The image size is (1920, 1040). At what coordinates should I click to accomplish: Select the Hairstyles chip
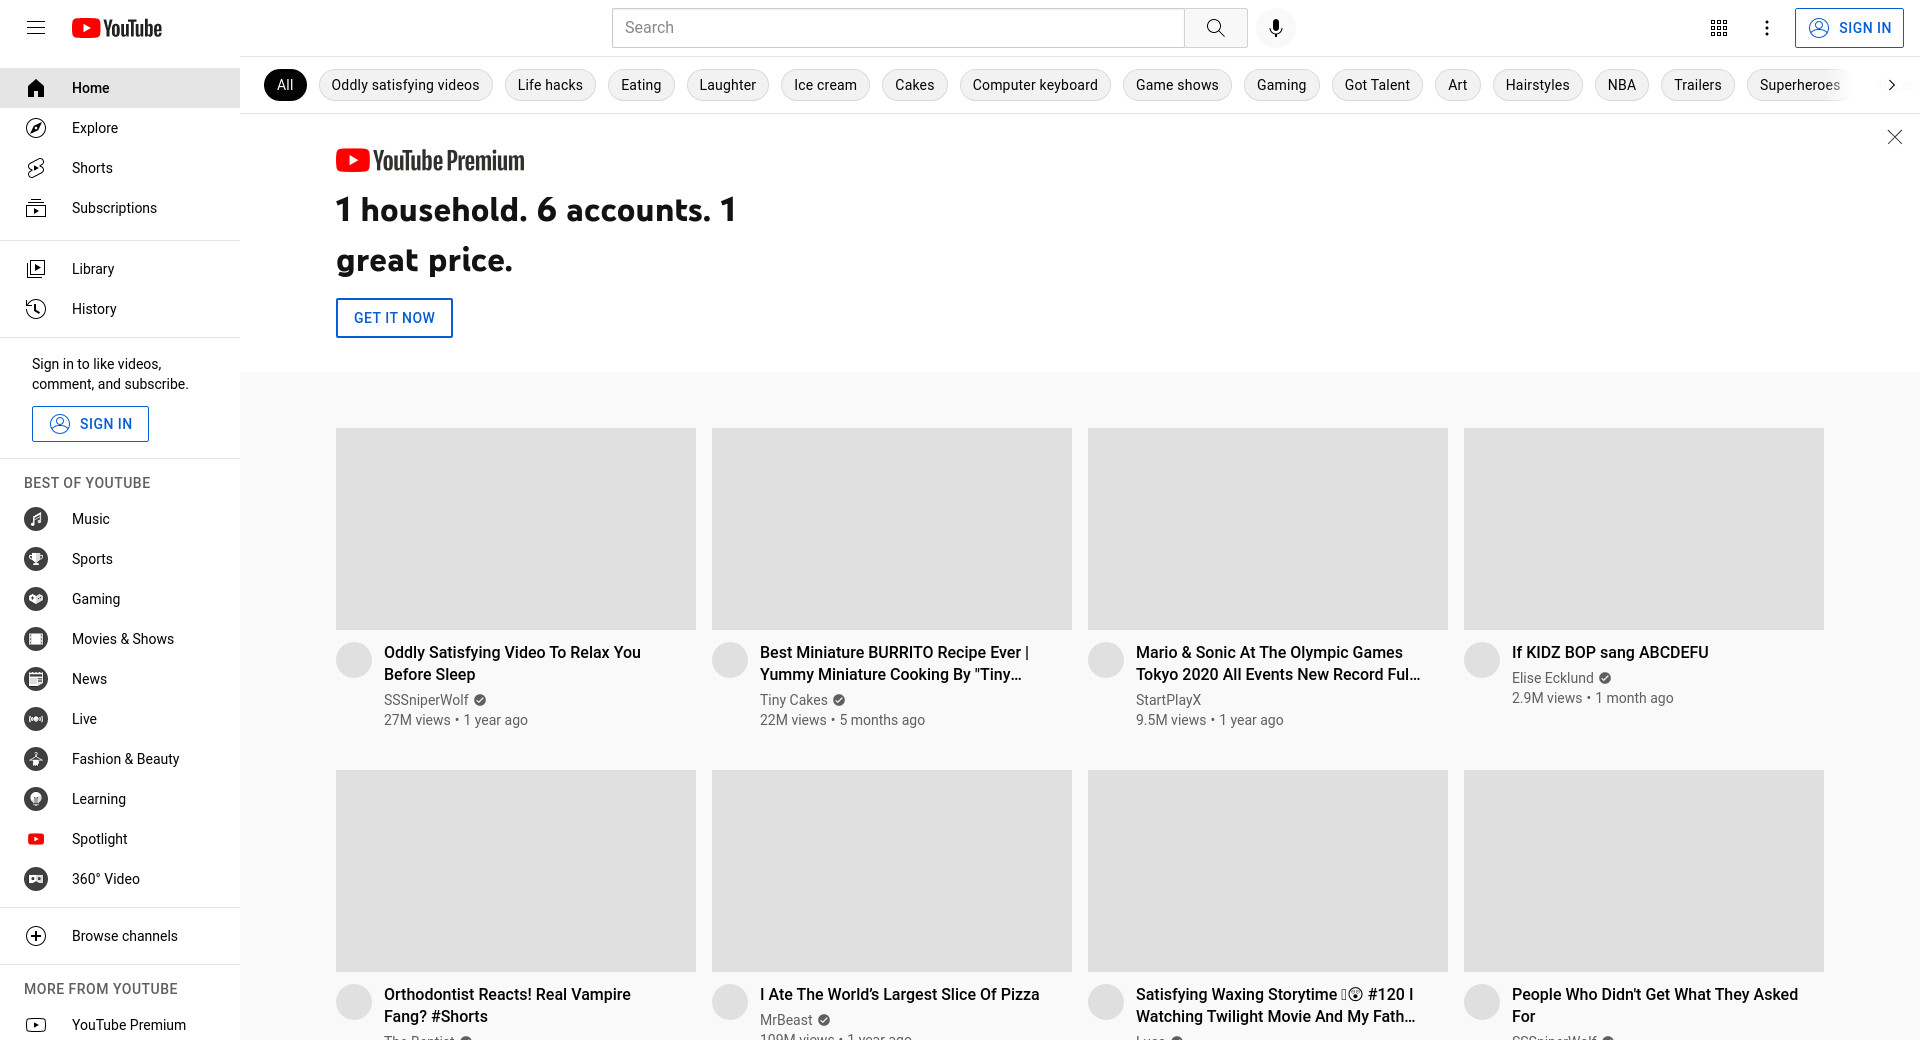click(1537, 85)
